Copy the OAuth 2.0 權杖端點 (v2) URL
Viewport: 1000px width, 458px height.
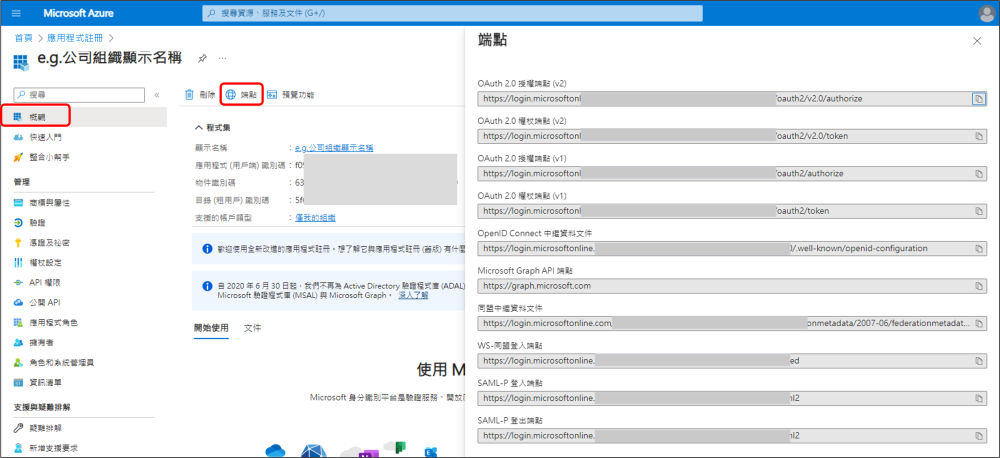[x=978, y=136]
